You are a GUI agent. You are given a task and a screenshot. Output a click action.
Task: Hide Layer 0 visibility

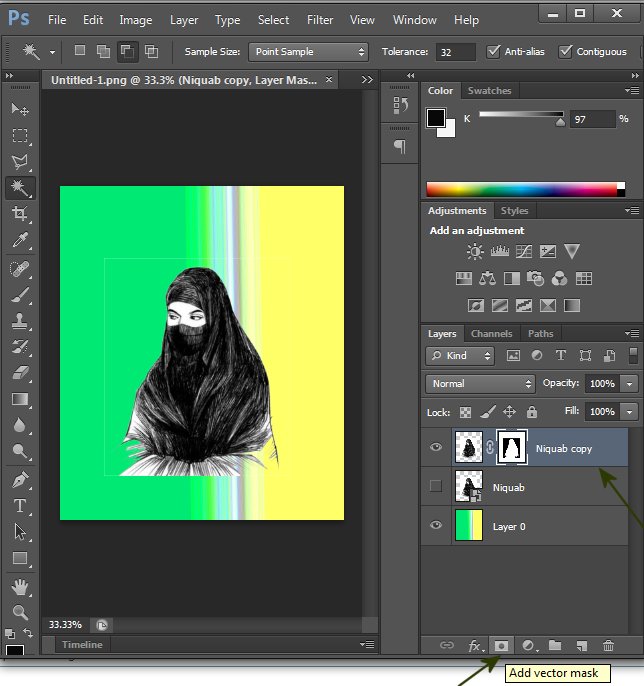pyautogui.click(x=436, y=525)
